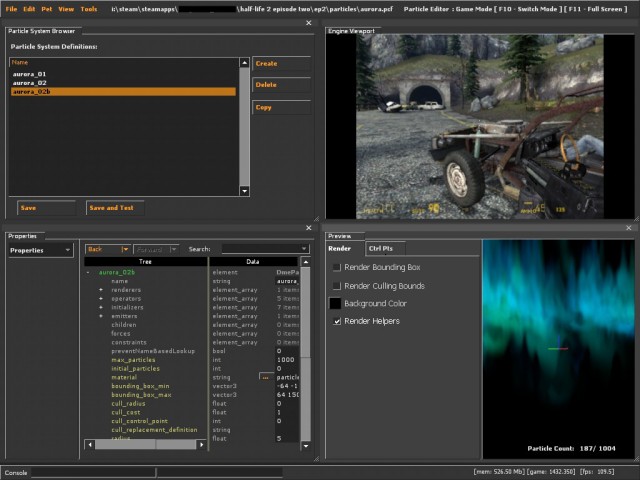The width and height of the screenshot is (640, 480).
Task: Switch to the Render tab
Action: pyautogui.click(x=340, y=249)
